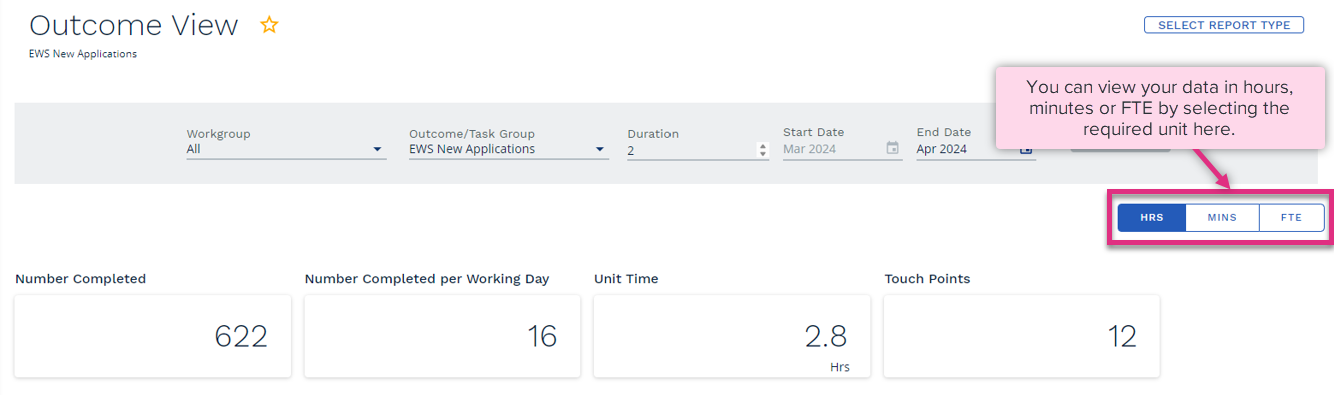Select the Number Completed per Working Day card
The width and height of the screenshot is (1334, 395).
[x=442, y=336]
